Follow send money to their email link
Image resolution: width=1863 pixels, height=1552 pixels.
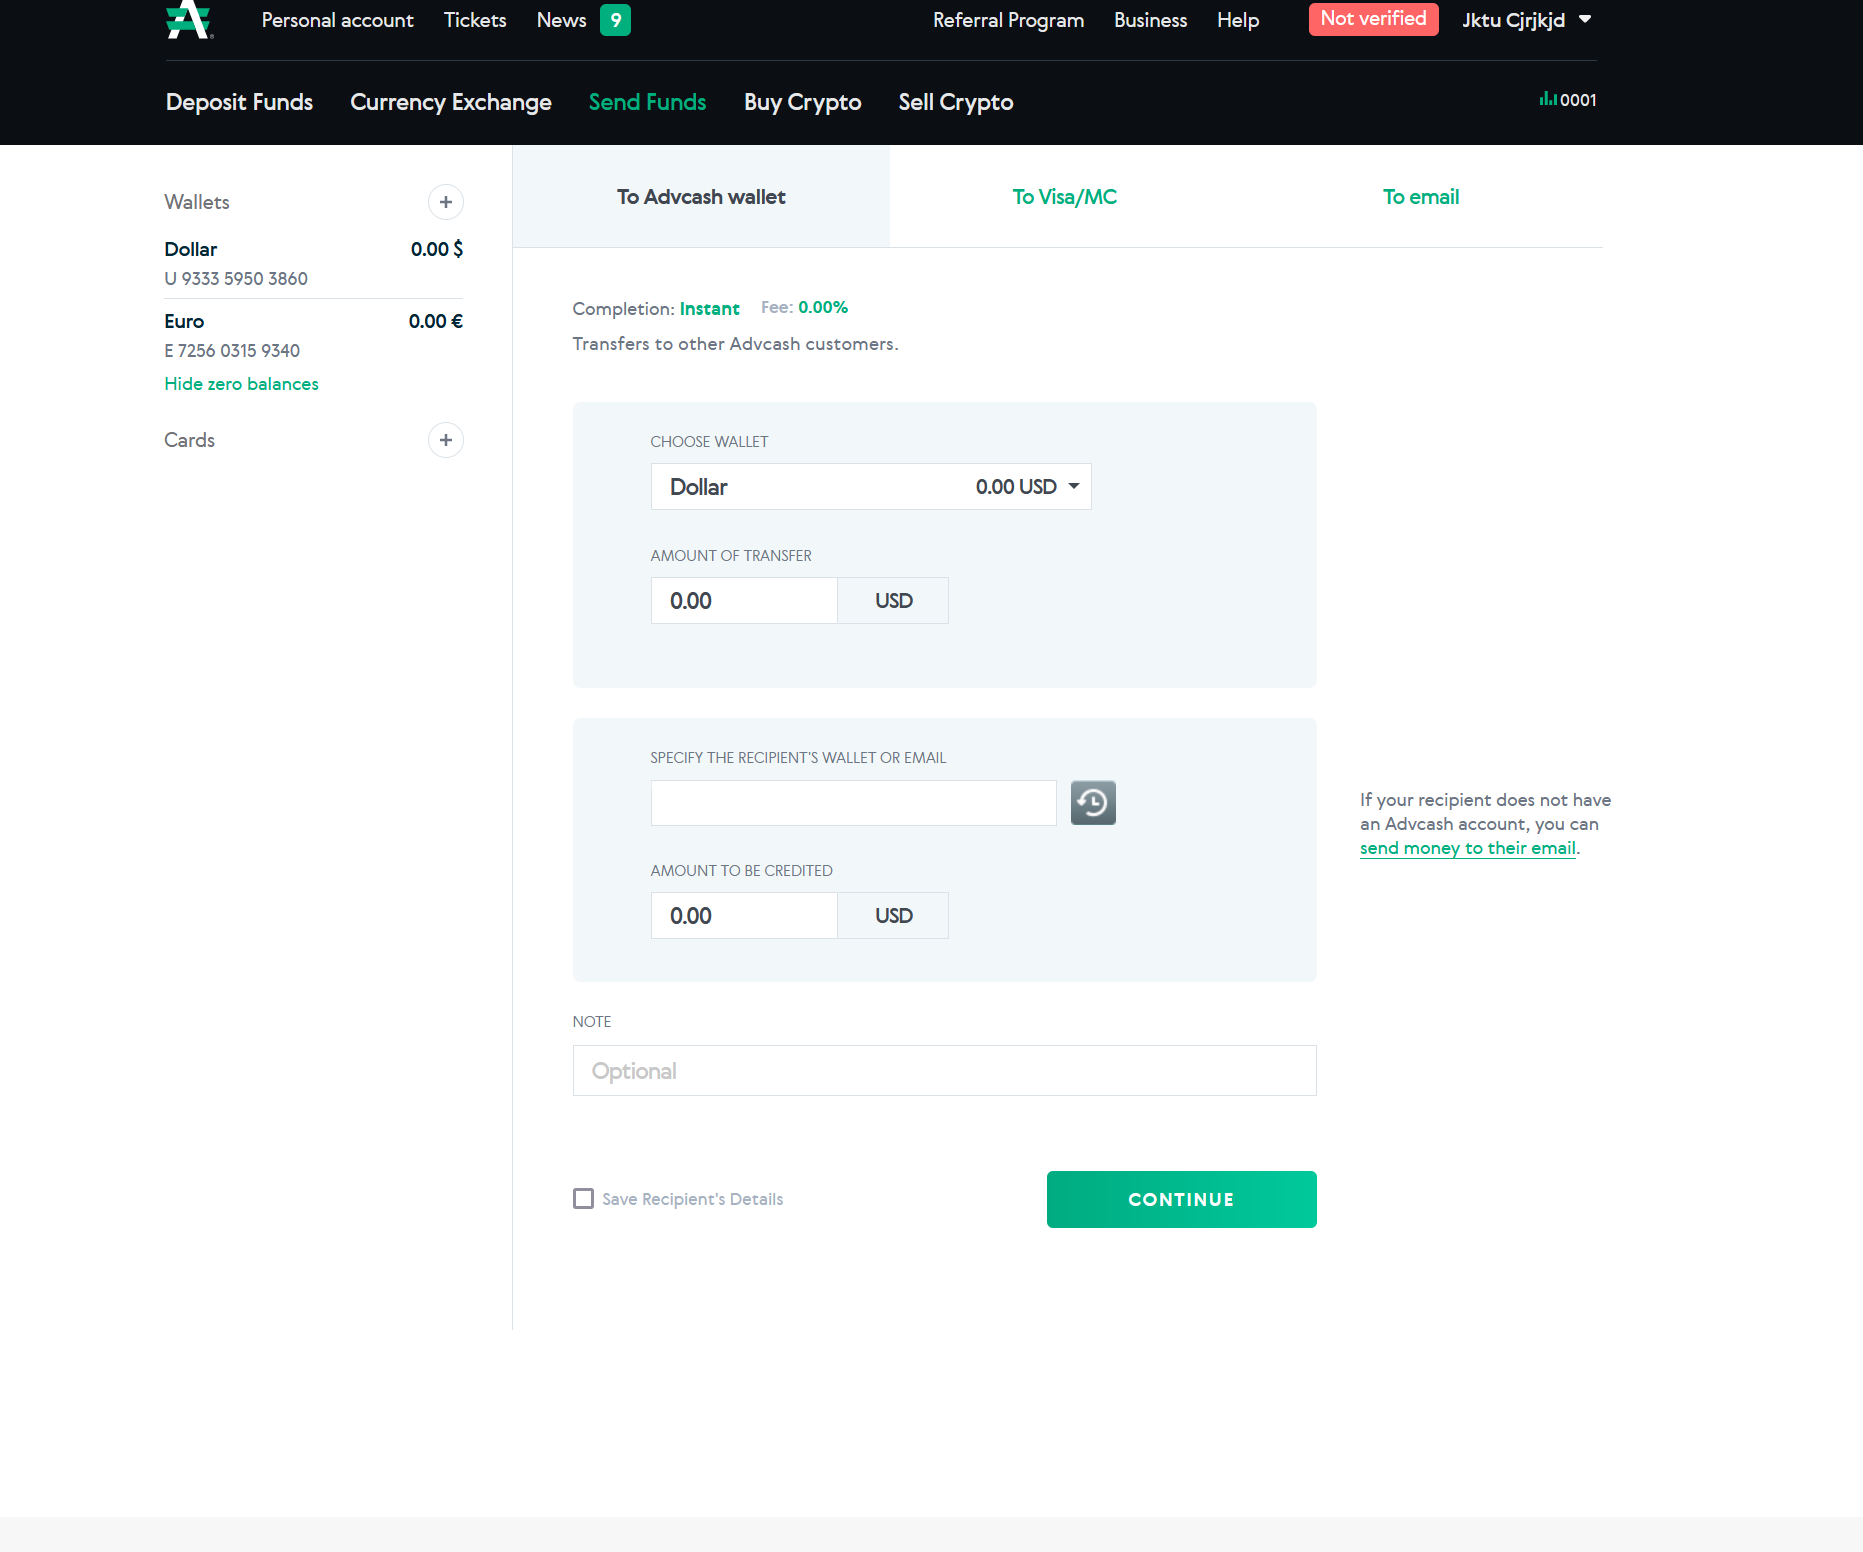click(1468, 848)
